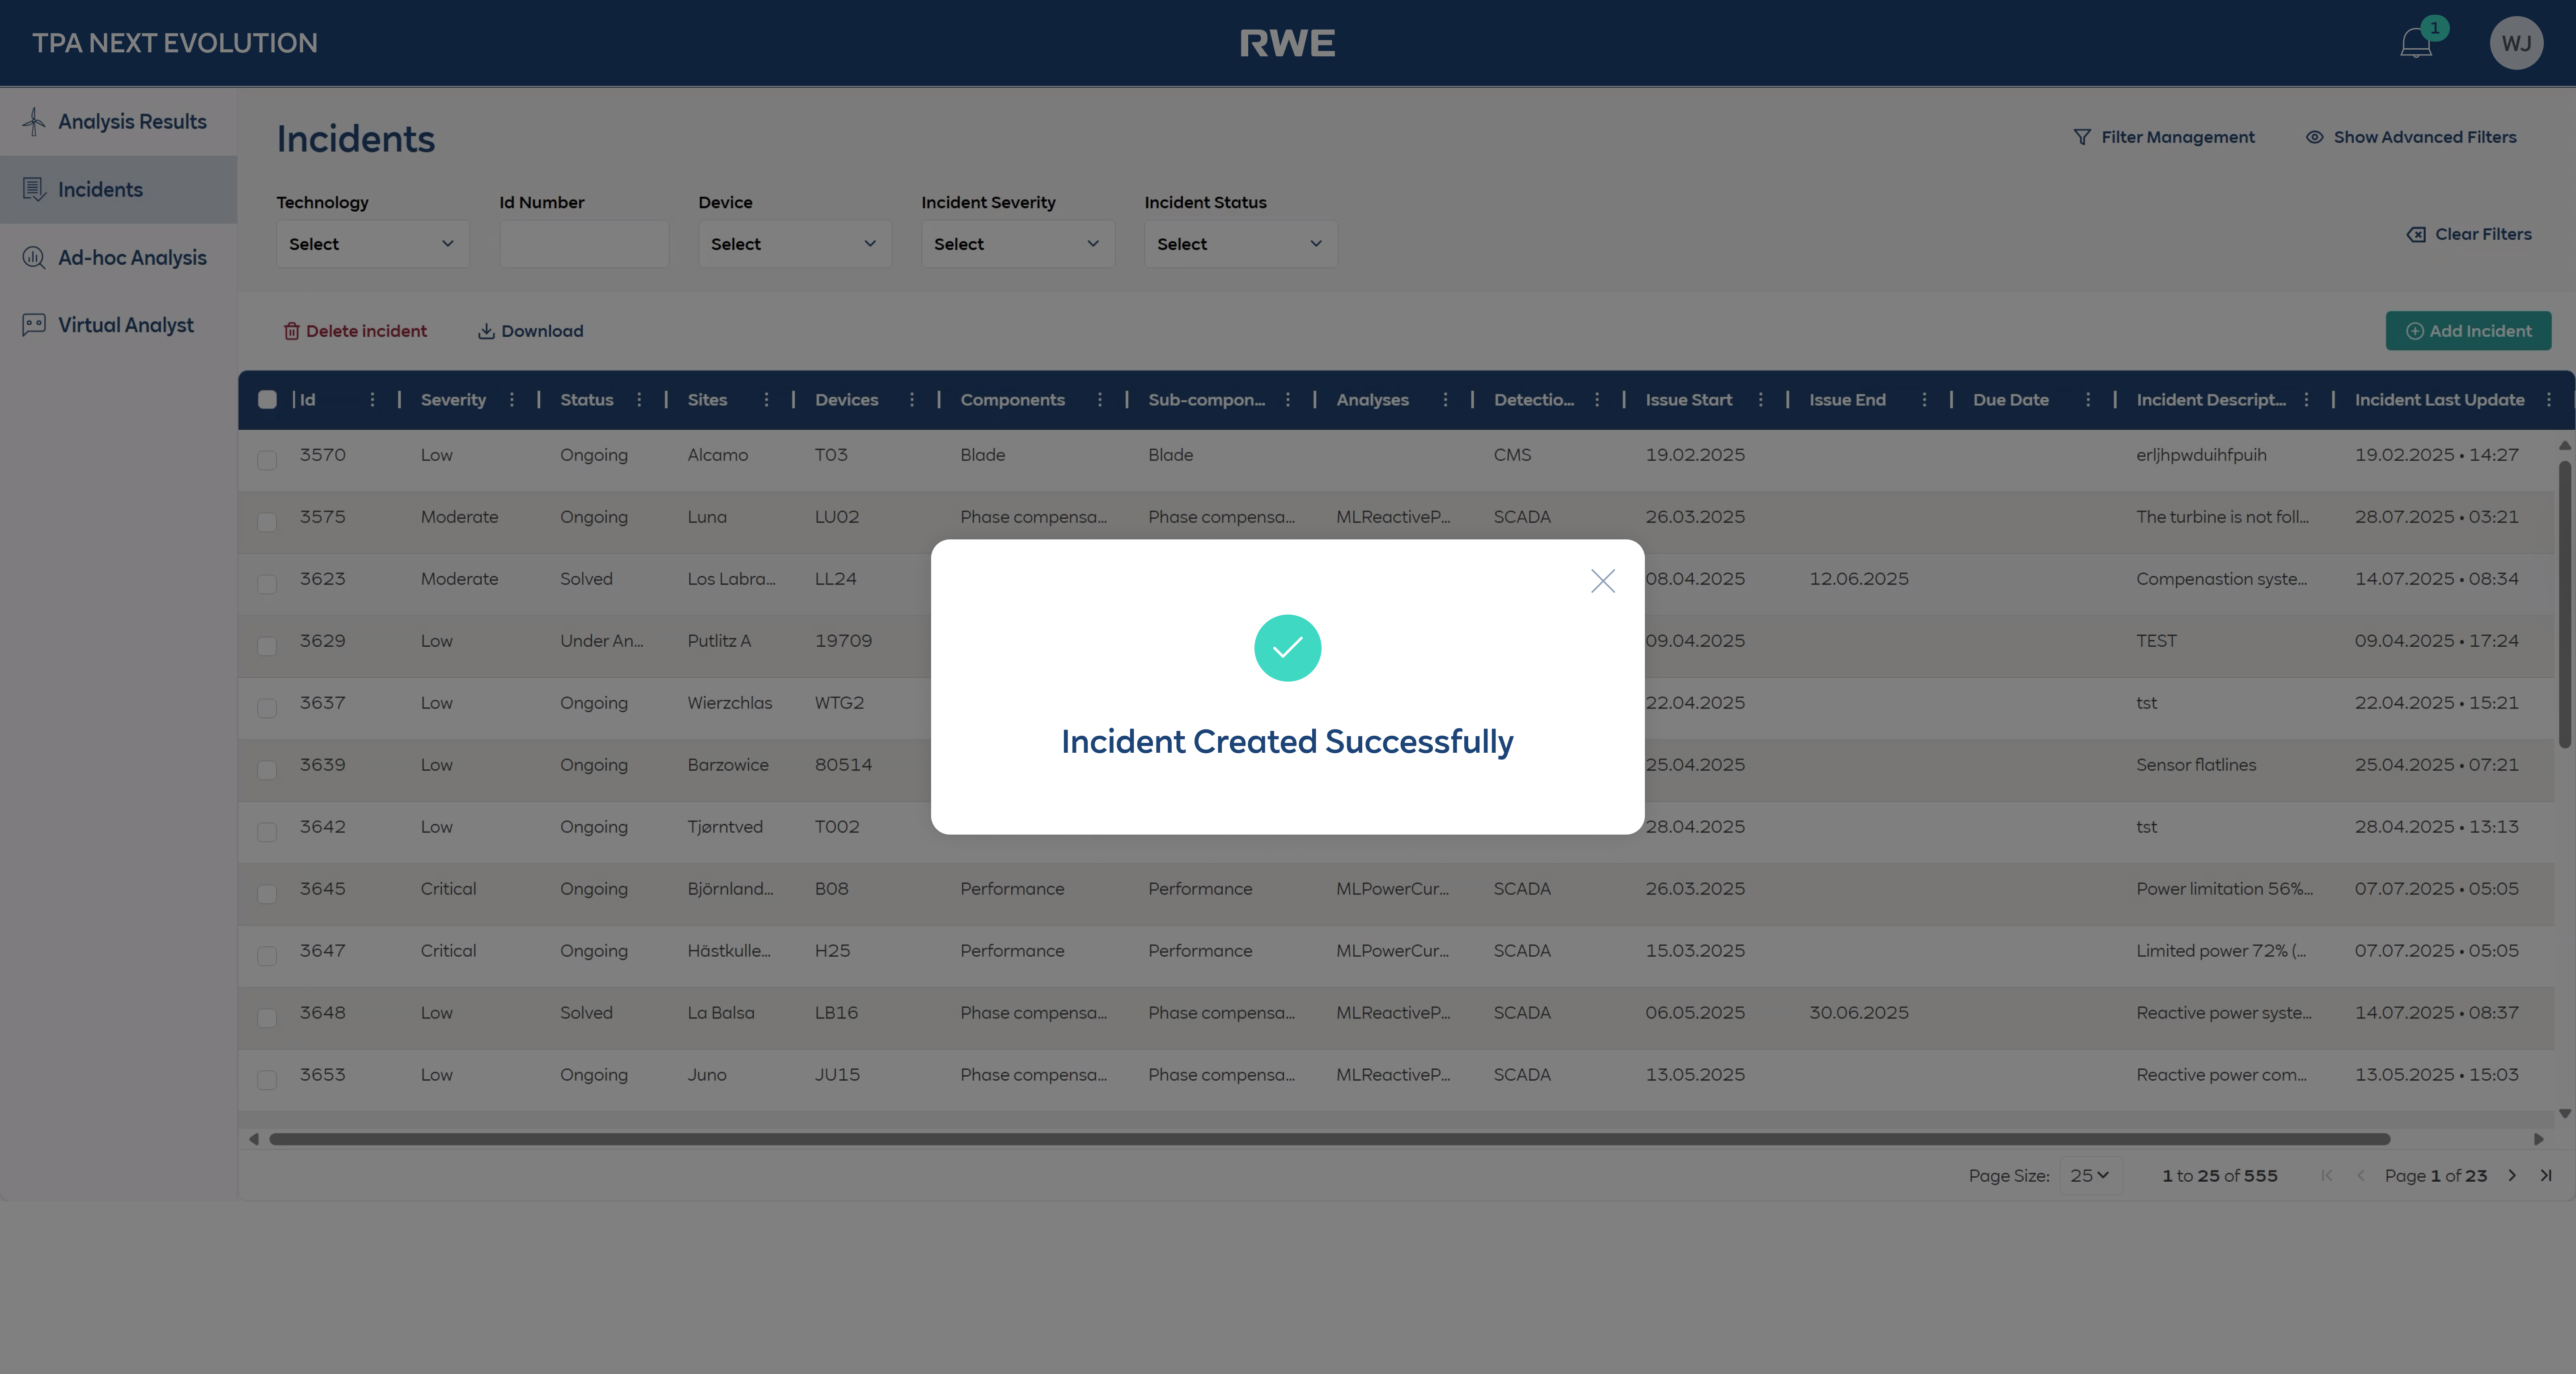Image resolution: width=2576 pixels, height=1374 pixels.
Task: Open the Sites column menu dots
Action: coord(766,400)
